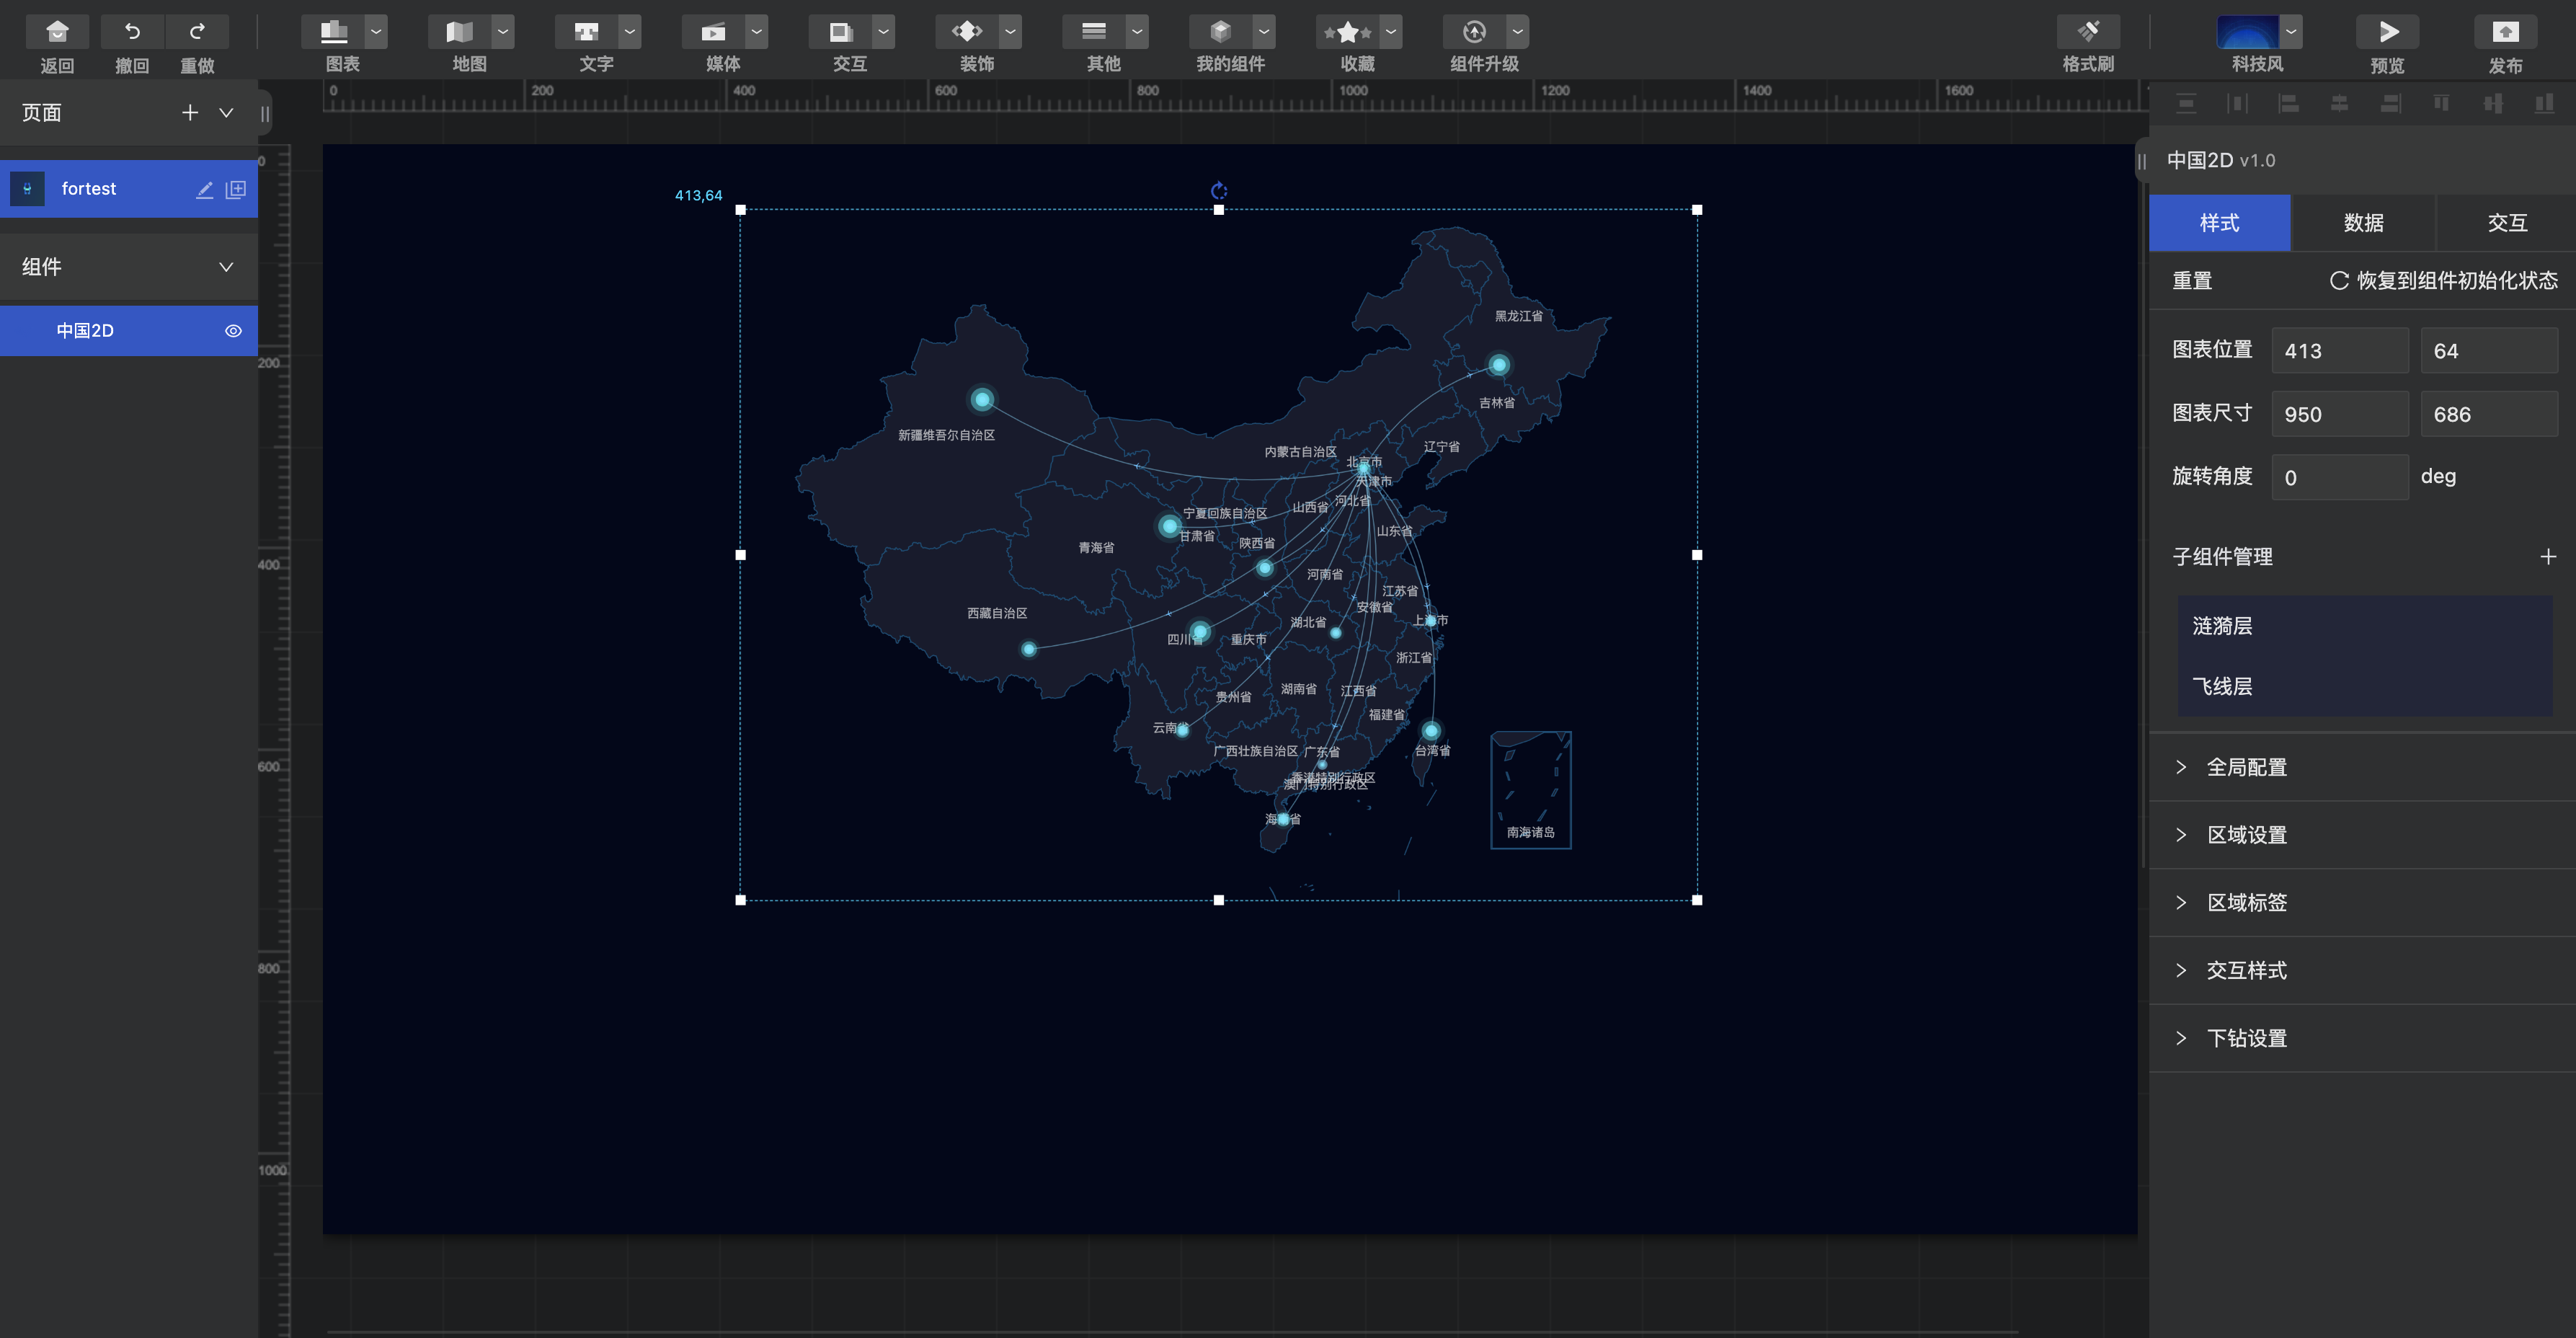Collapse the 页面 pages list chevron

pyautogui.click(x=227, y=113)
